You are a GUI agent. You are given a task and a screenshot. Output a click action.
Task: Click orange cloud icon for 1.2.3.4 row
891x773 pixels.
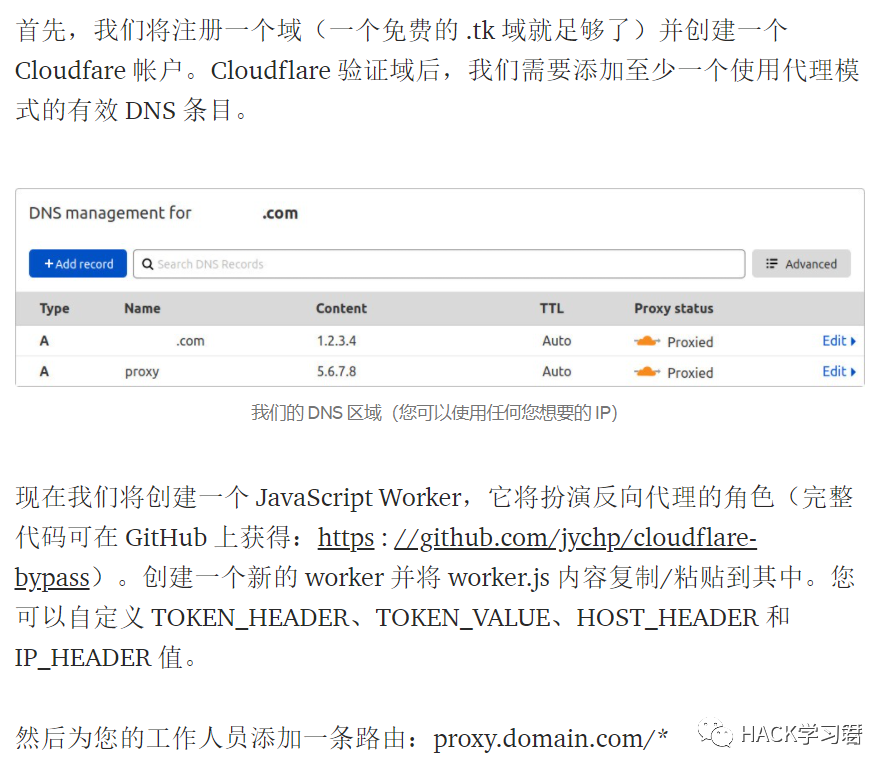(647, 341)
